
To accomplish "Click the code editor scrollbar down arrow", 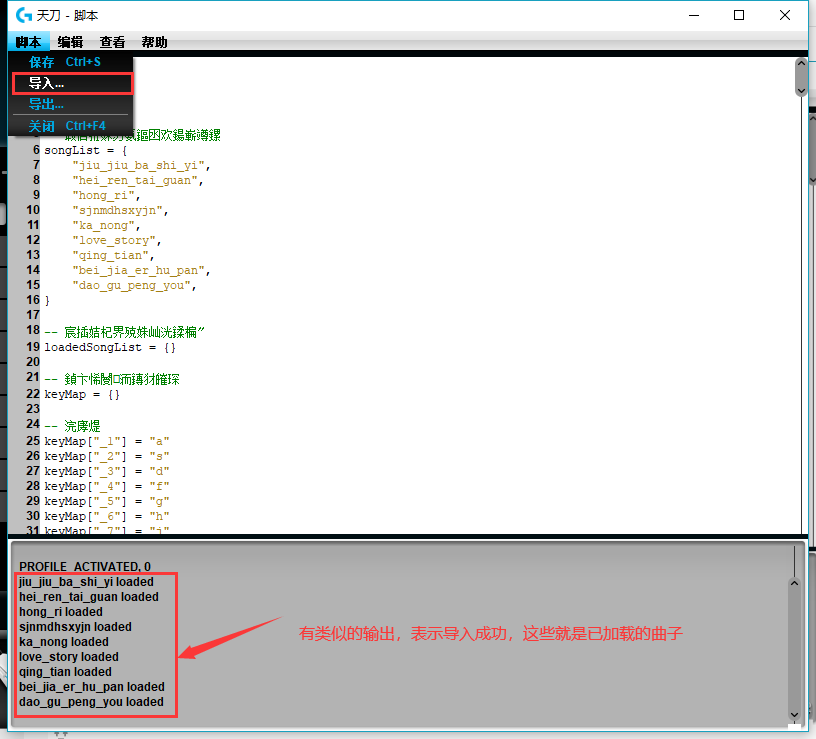I will point(801,91).
